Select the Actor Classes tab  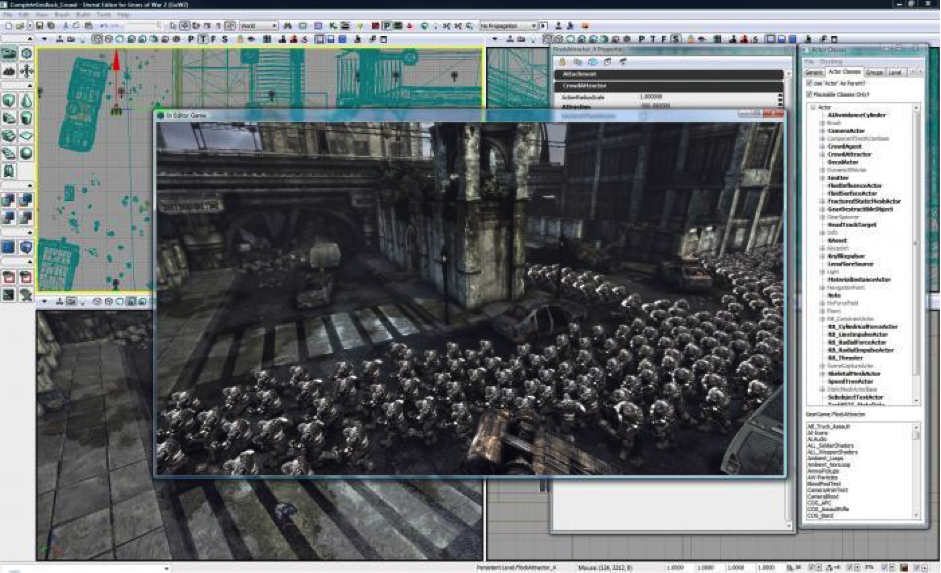coord(844,71)
